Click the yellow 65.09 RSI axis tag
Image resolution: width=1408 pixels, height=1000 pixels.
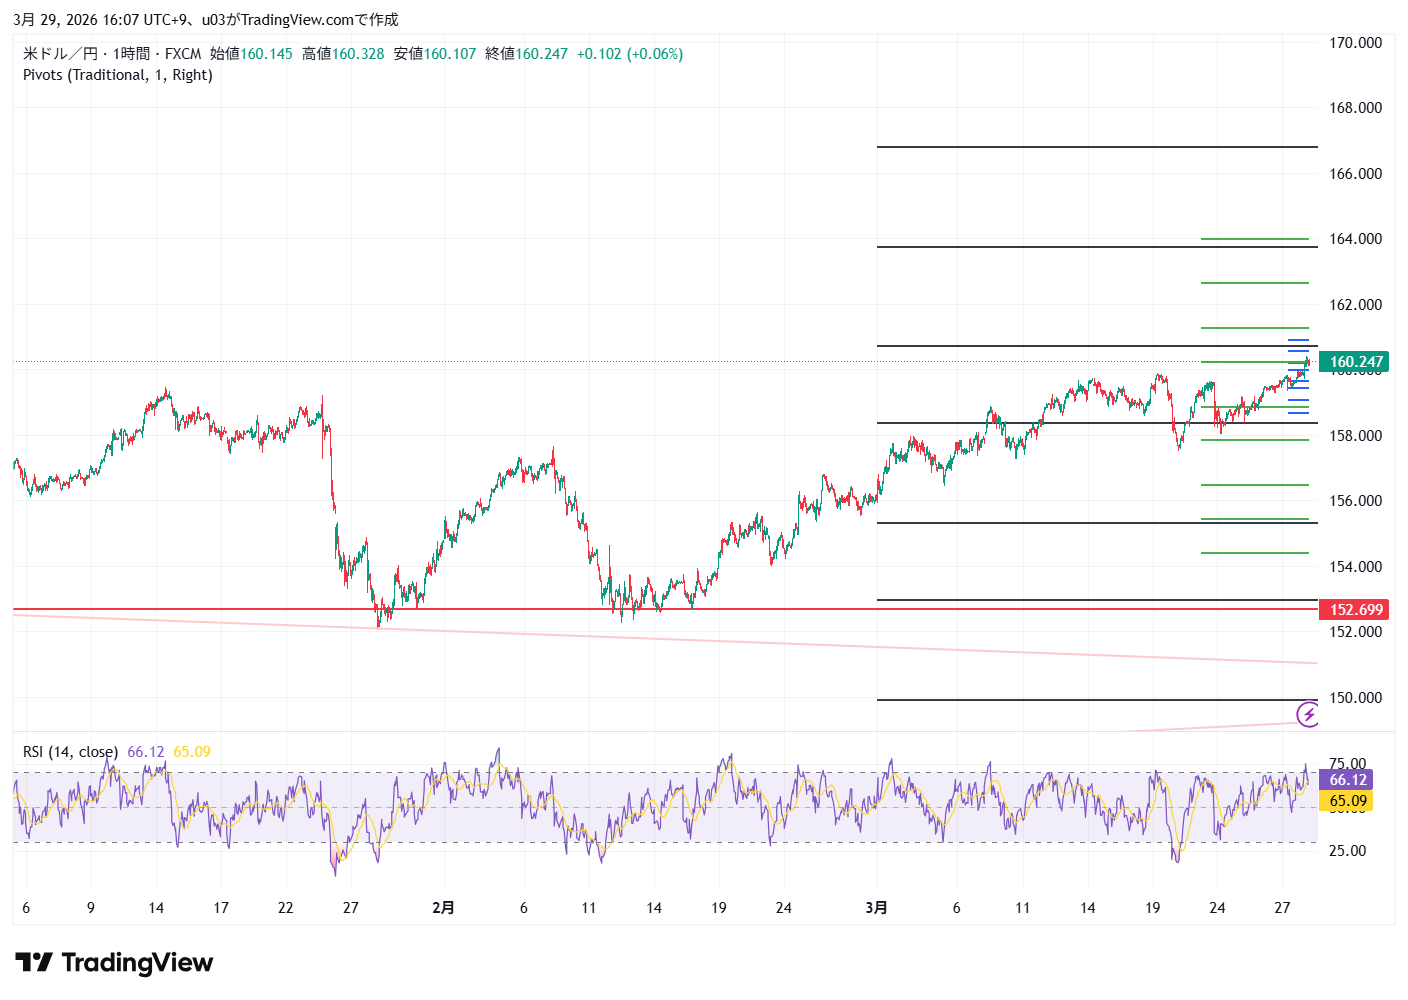point(1347,801)
